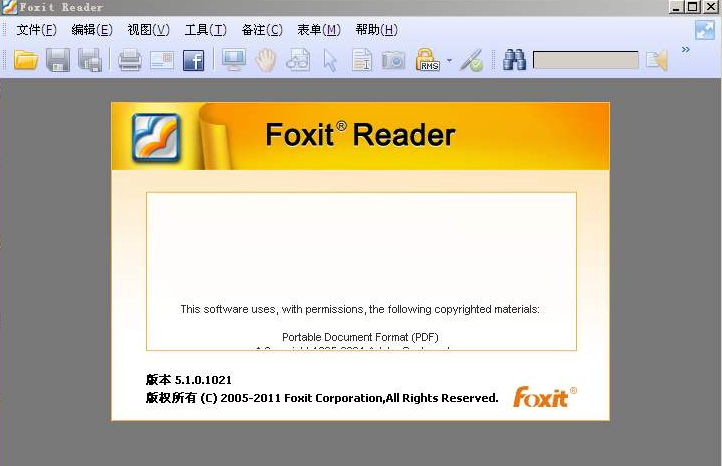Open the 帮助(H) menu
This screenshot has height=466, width=722.
(x=377, y=30)
